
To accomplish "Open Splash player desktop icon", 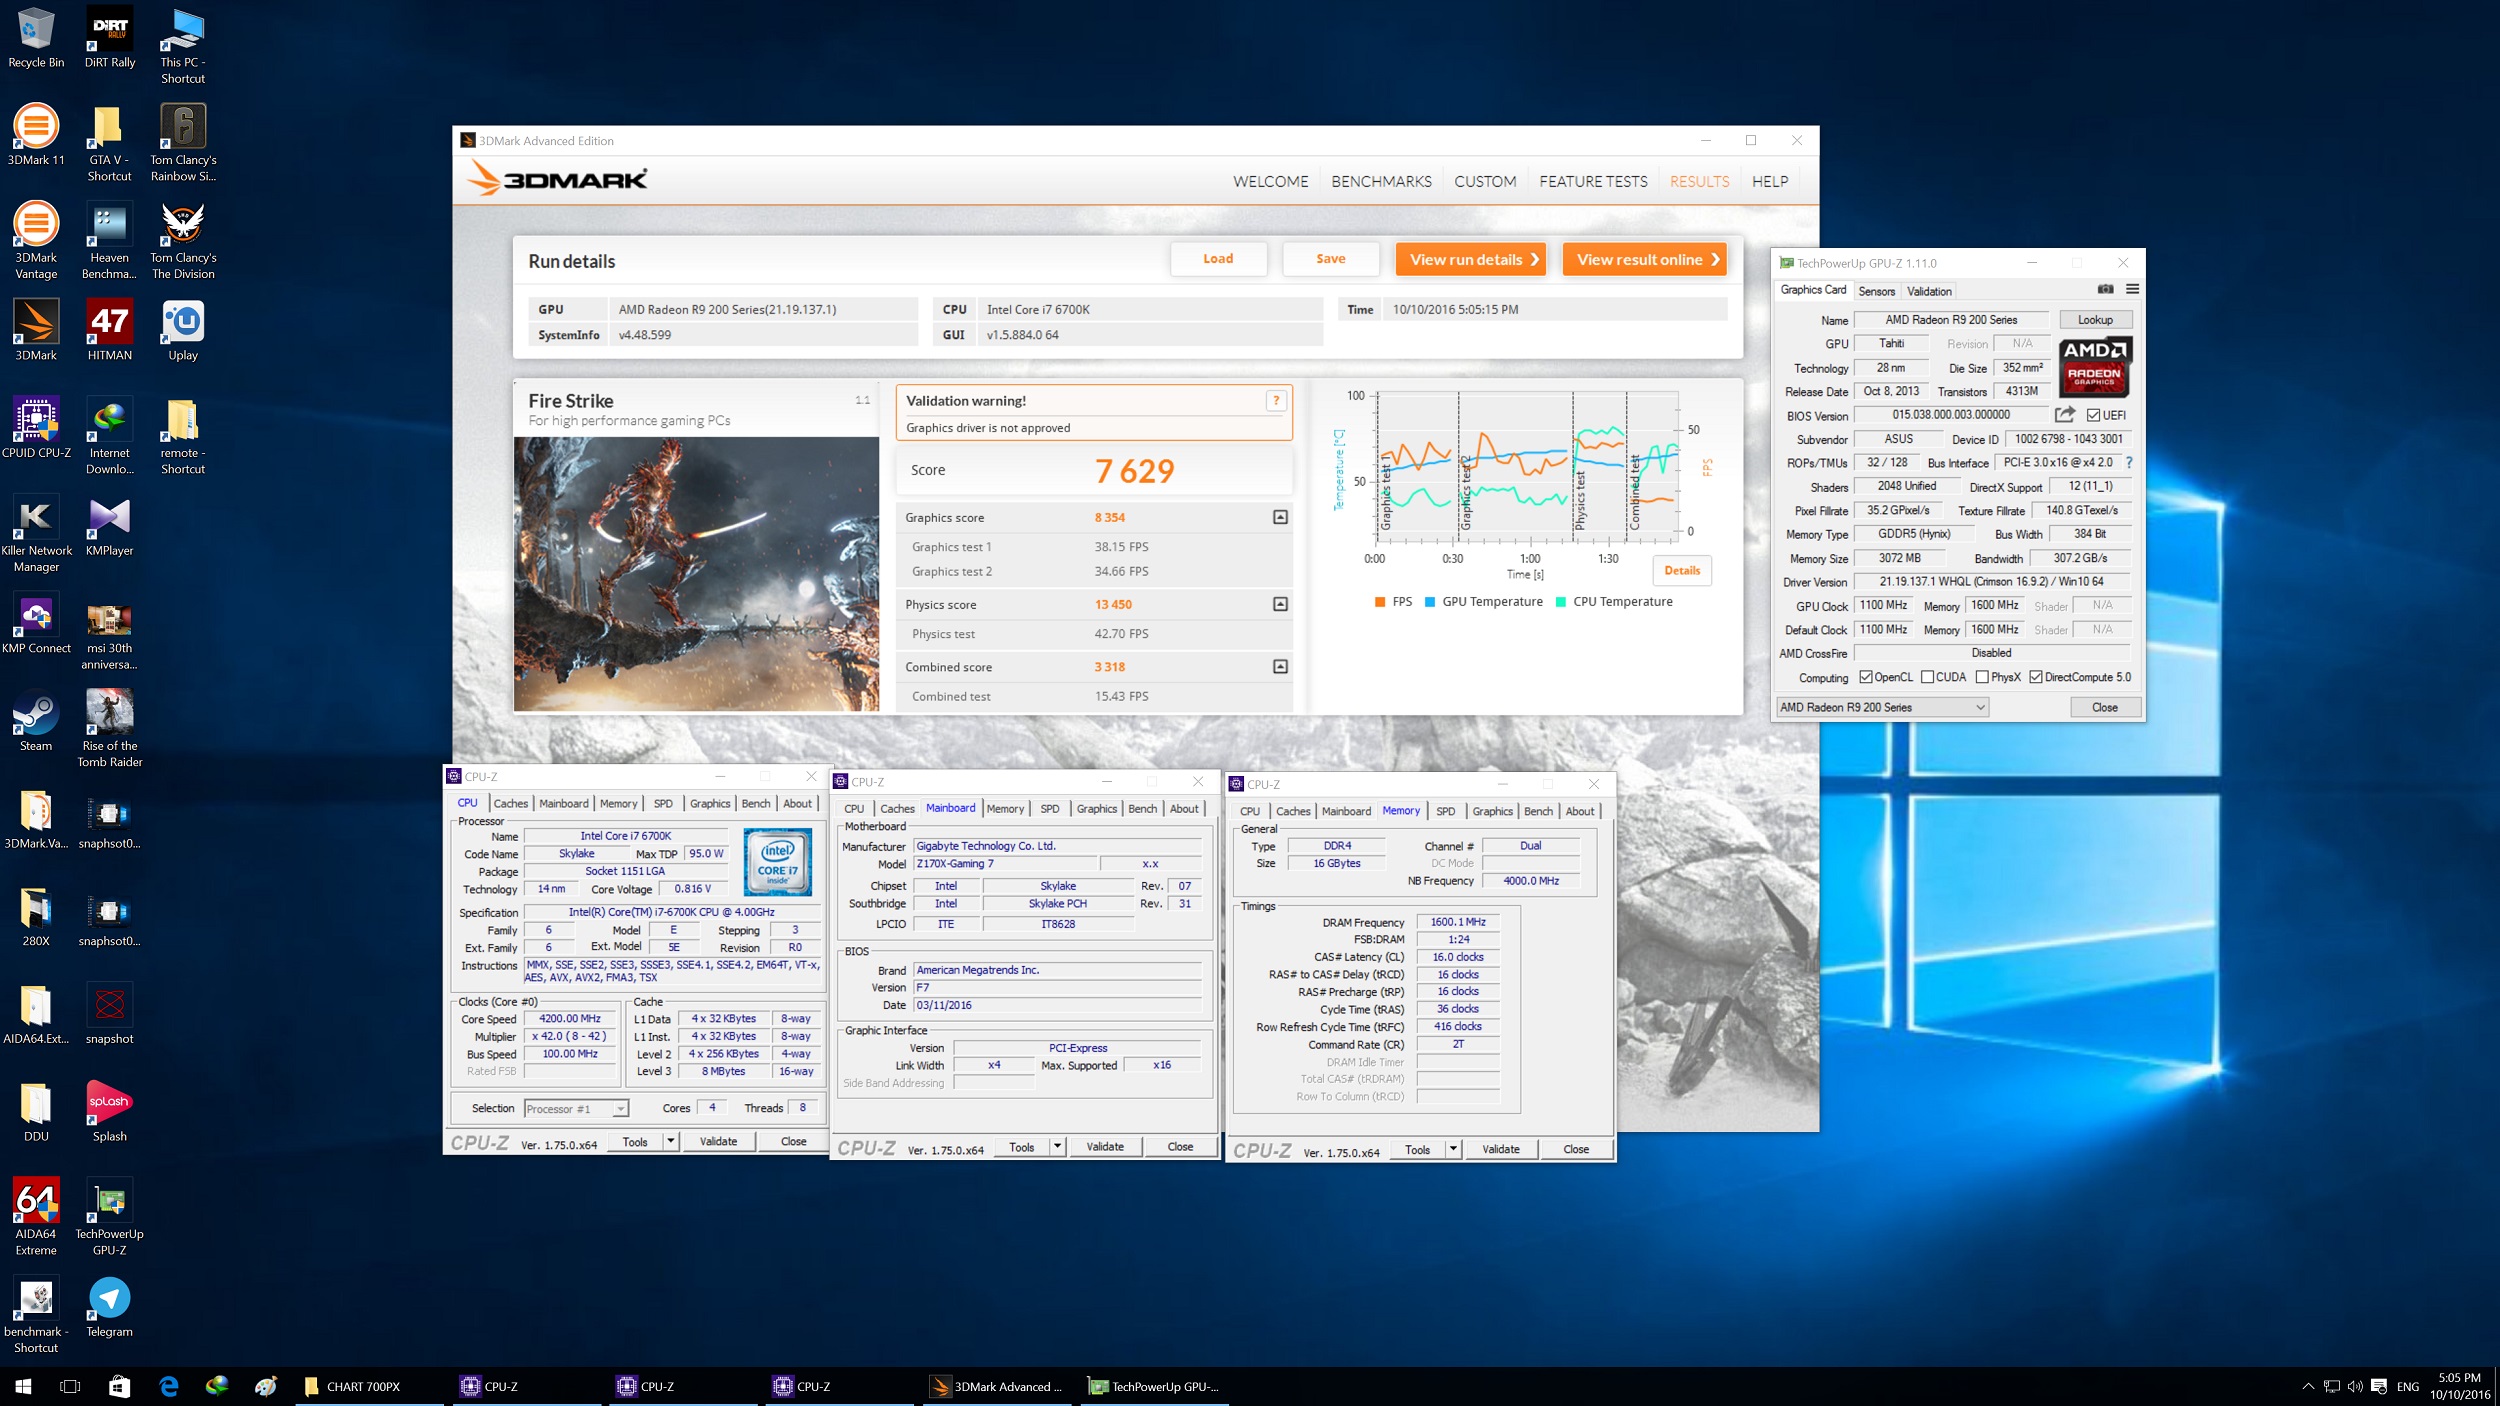I will (110, 1111).
